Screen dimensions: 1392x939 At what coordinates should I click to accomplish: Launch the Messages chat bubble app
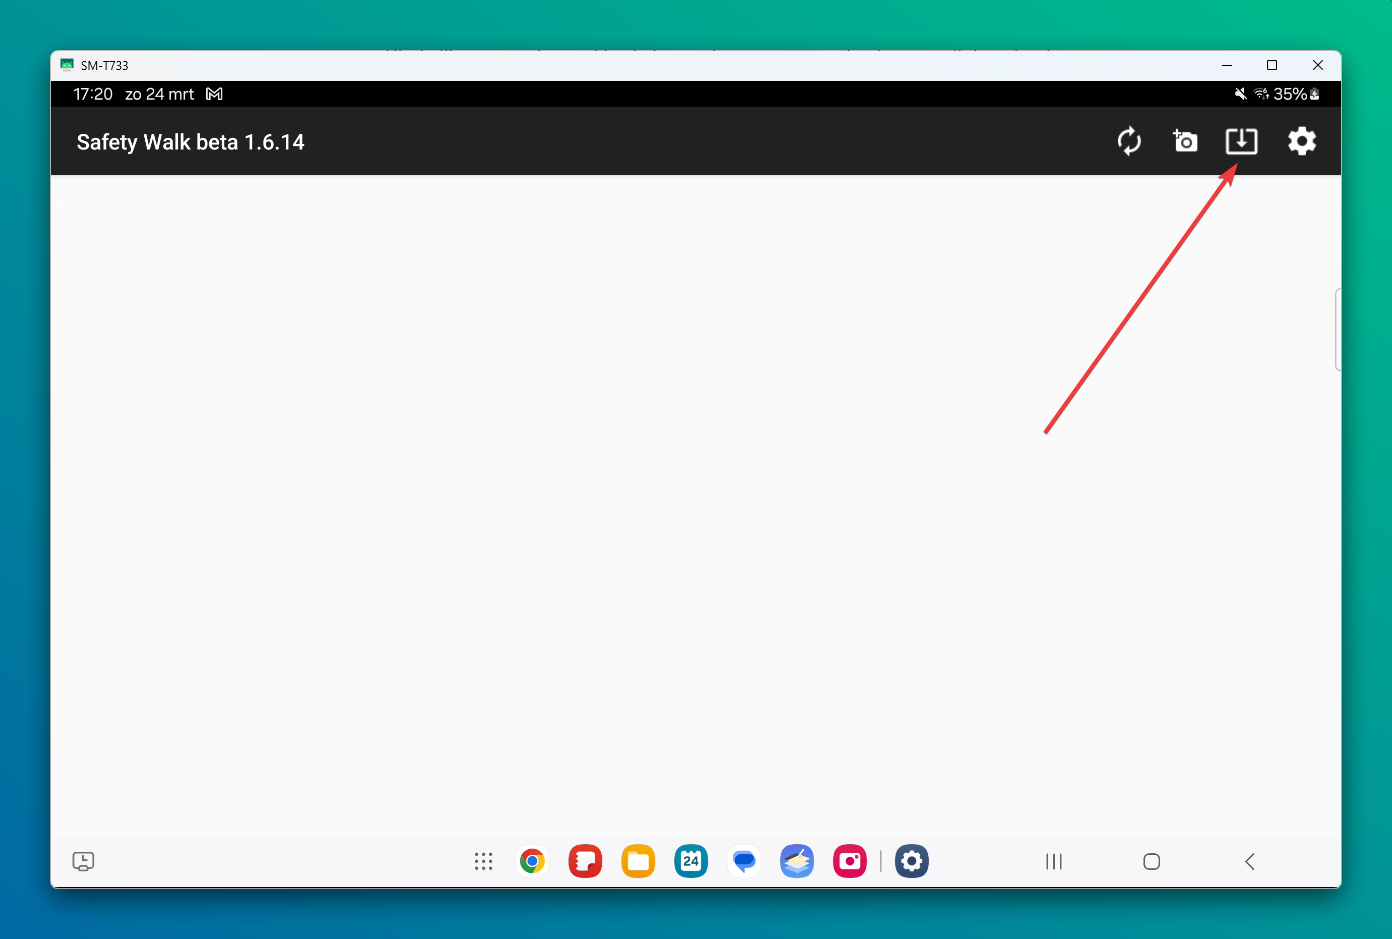tap(744, 861)
